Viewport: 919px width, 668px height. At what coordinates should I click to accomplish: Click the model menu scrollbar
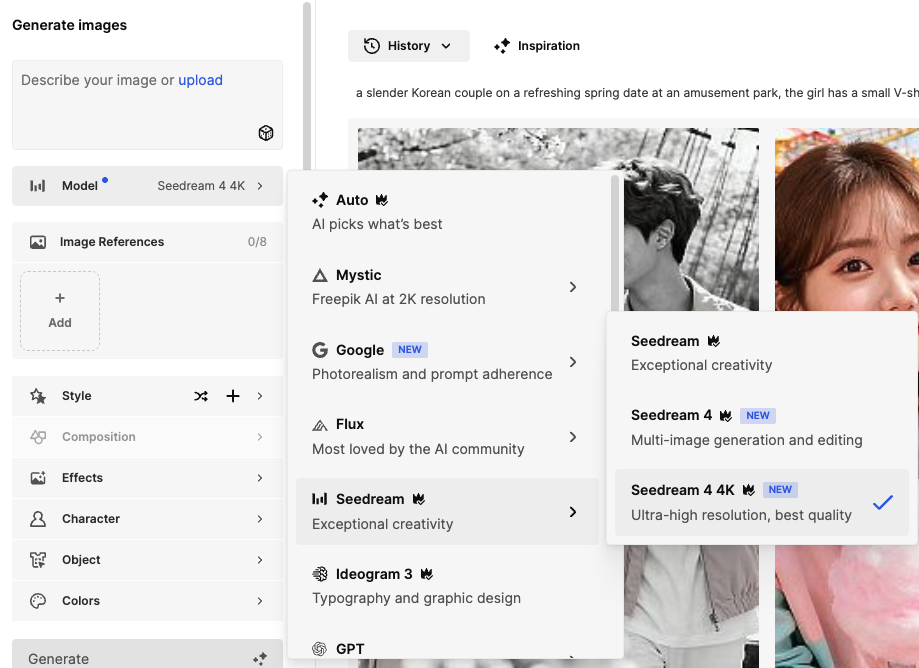click(x=615, y=243)
